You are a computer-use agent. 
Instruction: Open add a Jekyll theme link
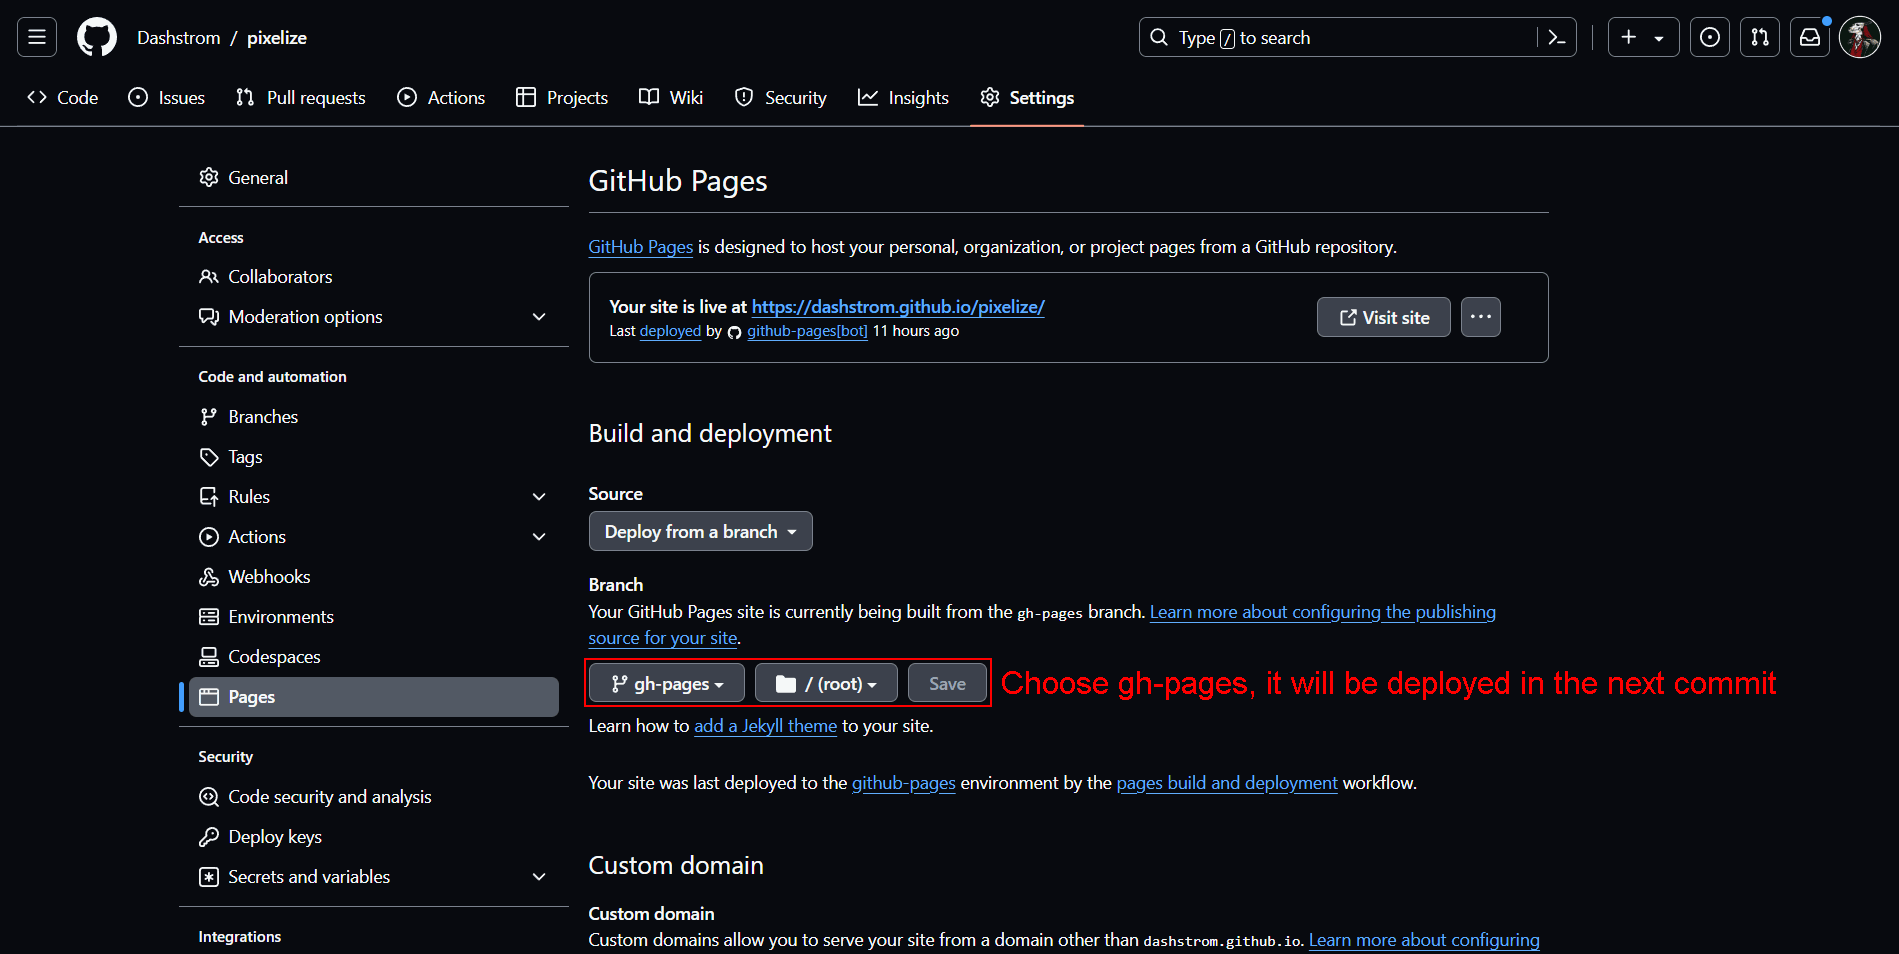point(766,726)
